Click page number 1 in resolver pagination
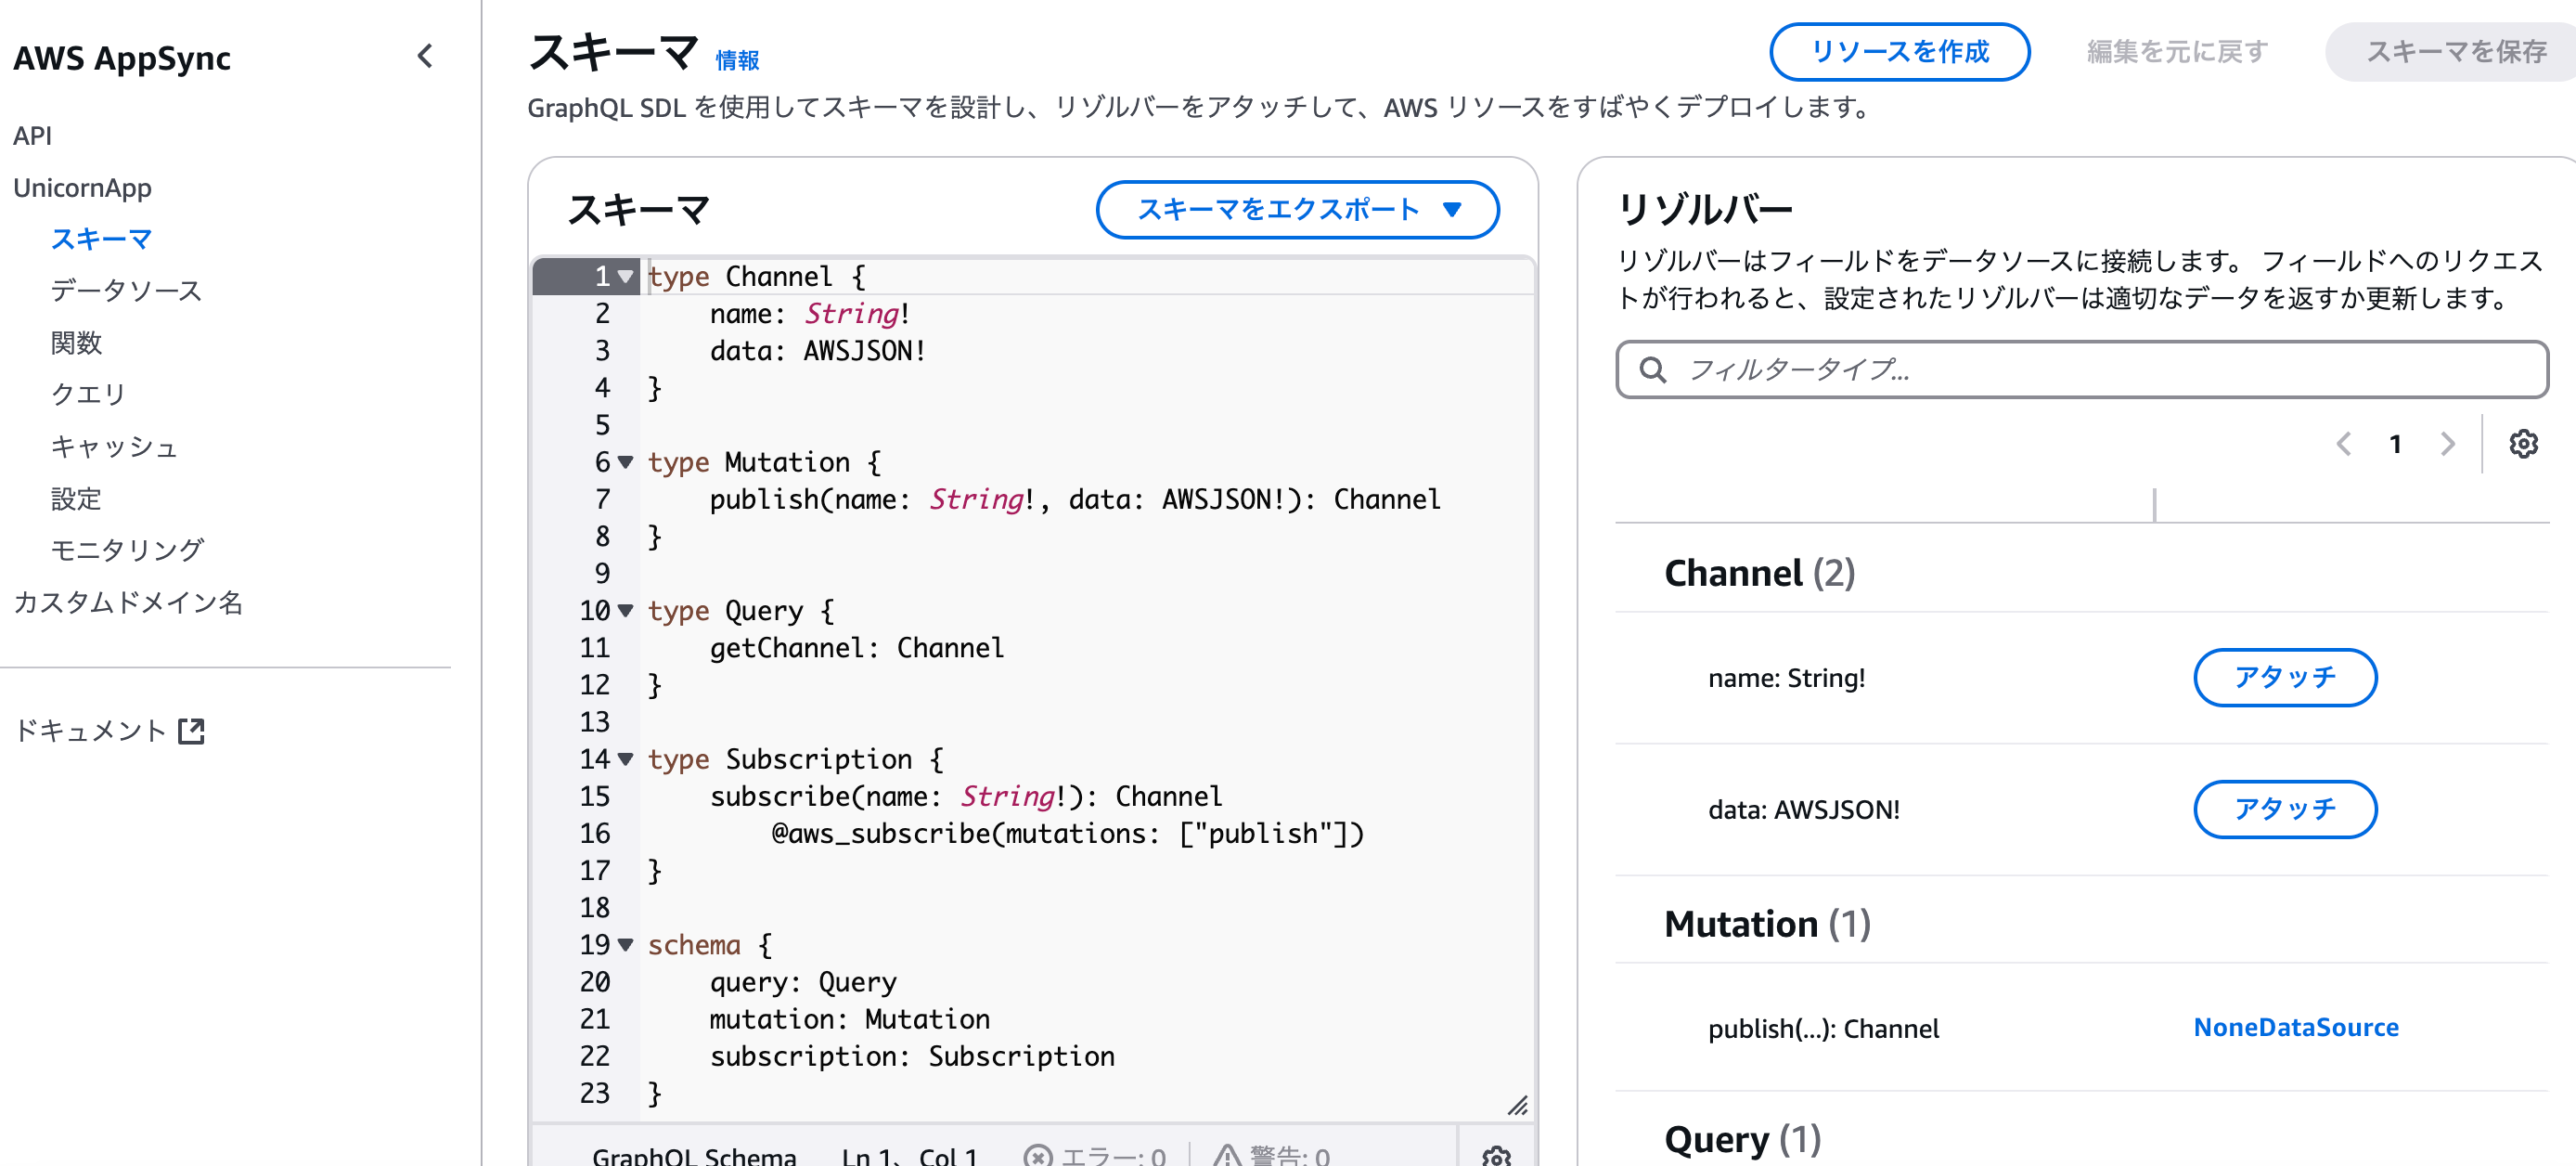The width and height of the screenshot is (2576, 1166). [x=2395, y=444]
